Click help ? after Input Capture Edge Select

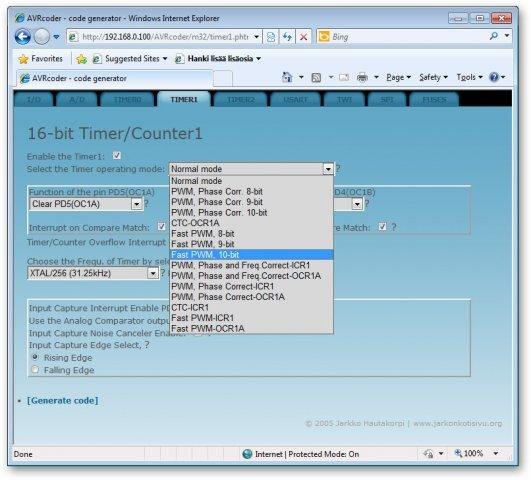pyautogui.click(x=147, y=345)
